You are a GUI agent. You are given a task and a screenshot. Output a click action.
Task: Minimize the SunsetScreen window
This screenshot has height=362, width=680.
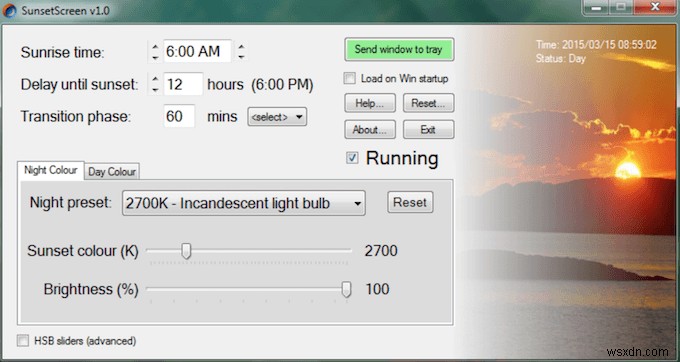pyautogui.click(x=597, y=7)
